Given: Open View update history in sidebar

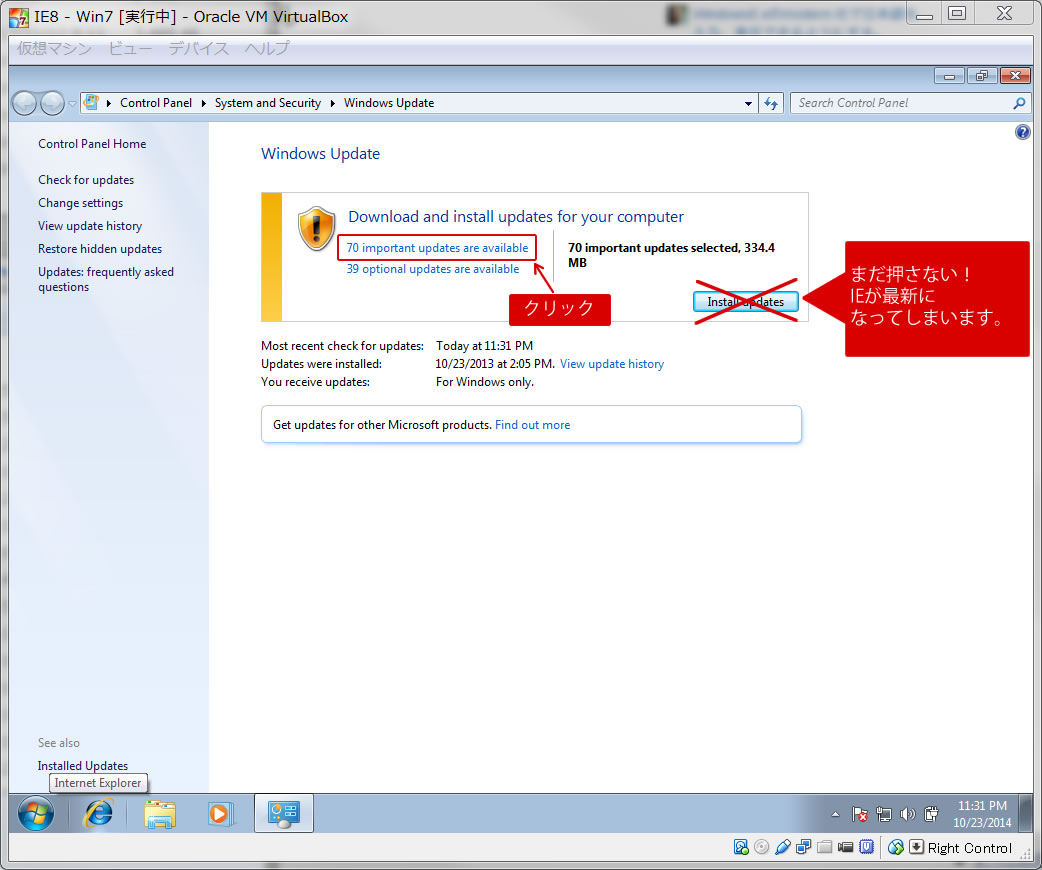Looking at the screenshot, I should 90,226.
